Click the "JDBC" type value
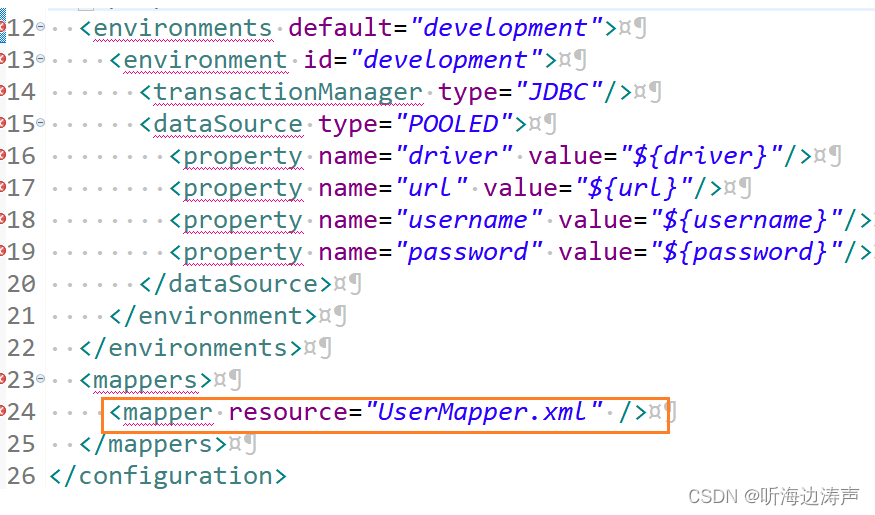Image resolution: width=875 pixels, height=515 pixels. (x=559, y=92)
